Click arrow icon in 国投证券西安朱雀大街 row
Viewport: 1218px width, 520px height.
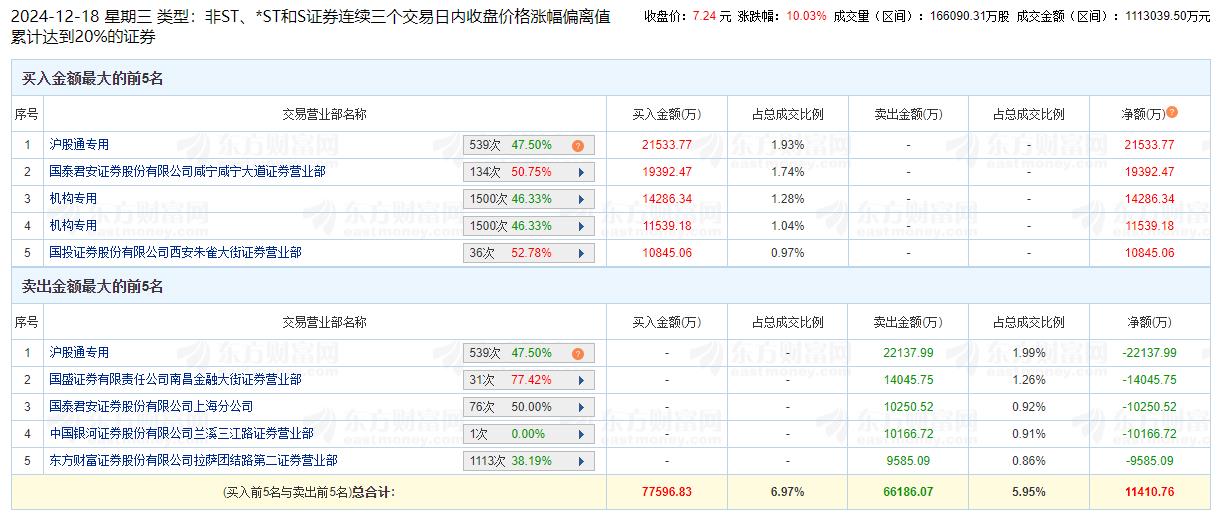[581, 254]
